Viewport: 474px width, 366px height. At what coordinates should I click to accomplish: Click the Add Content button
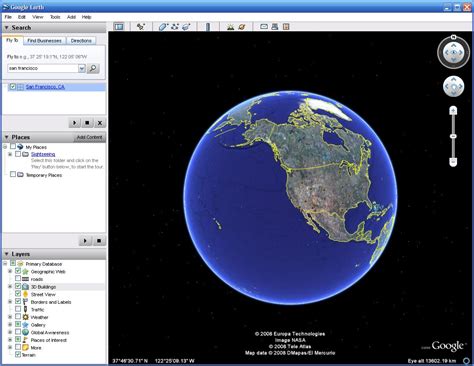click(89, 137)
